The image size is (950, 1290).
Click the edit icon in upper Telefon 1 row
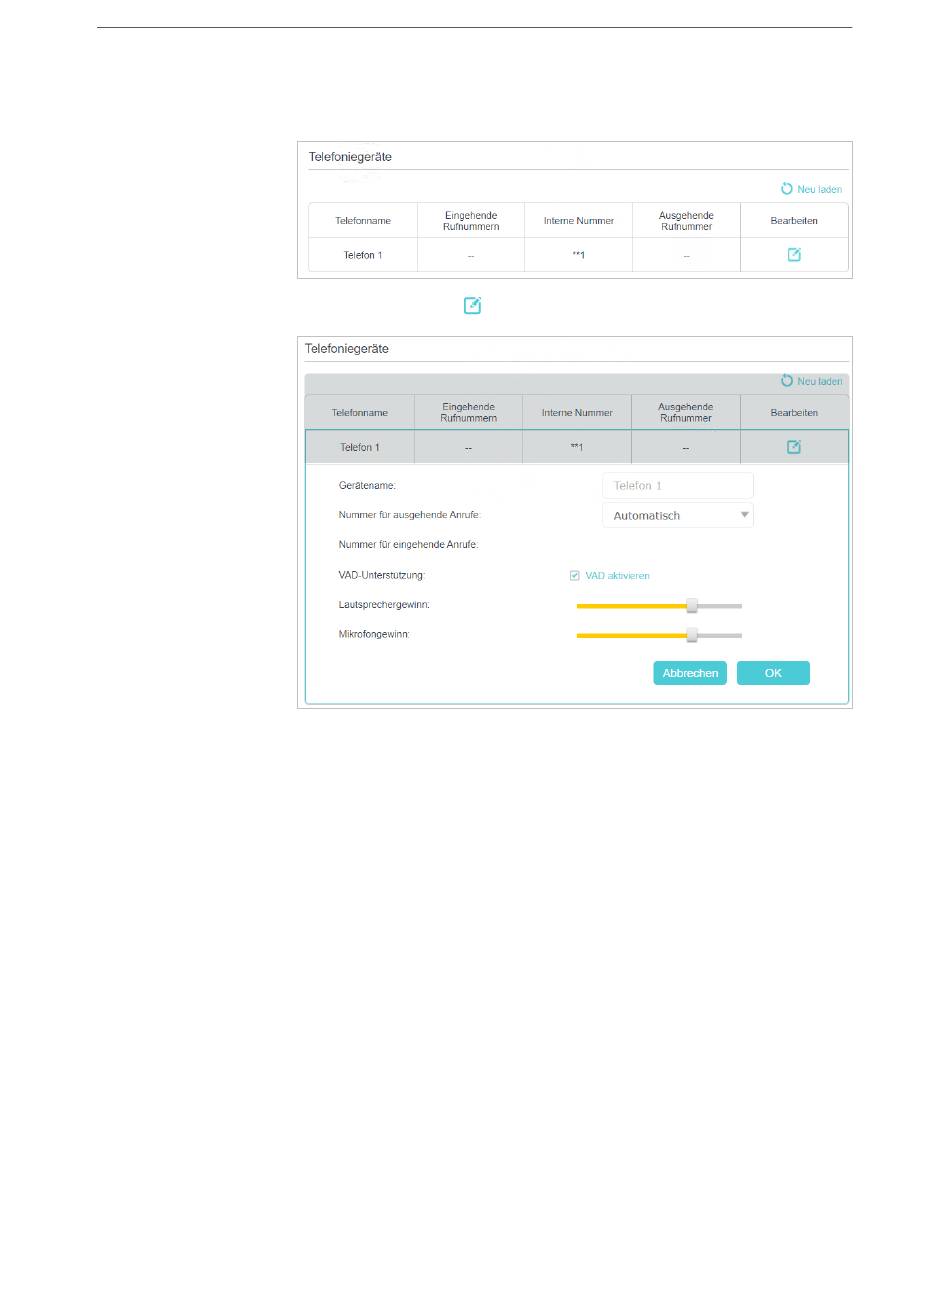(x=794, y=255)
